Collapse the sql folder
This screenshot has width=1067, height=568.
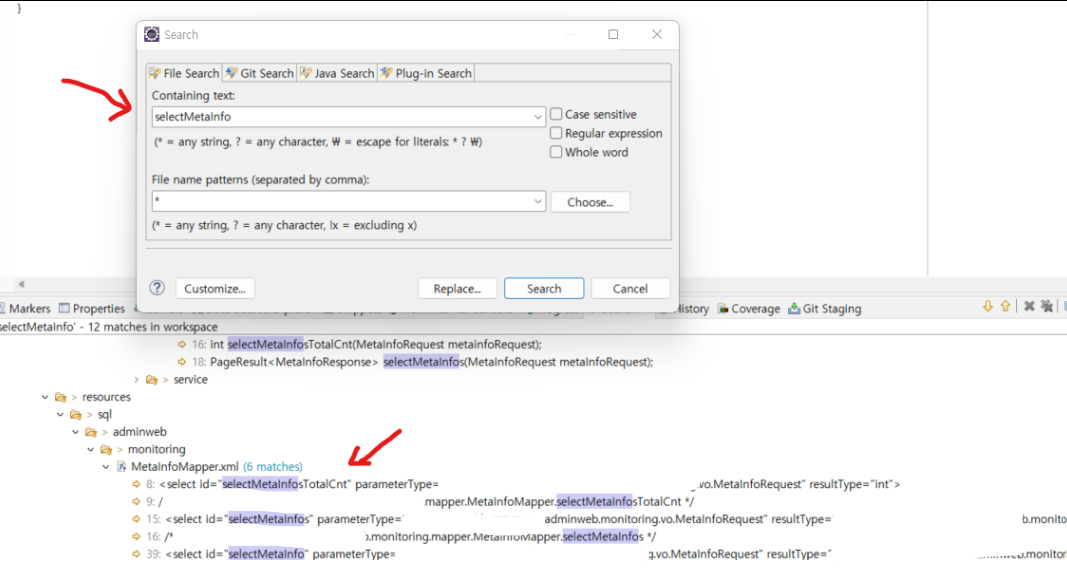[60, 415]
